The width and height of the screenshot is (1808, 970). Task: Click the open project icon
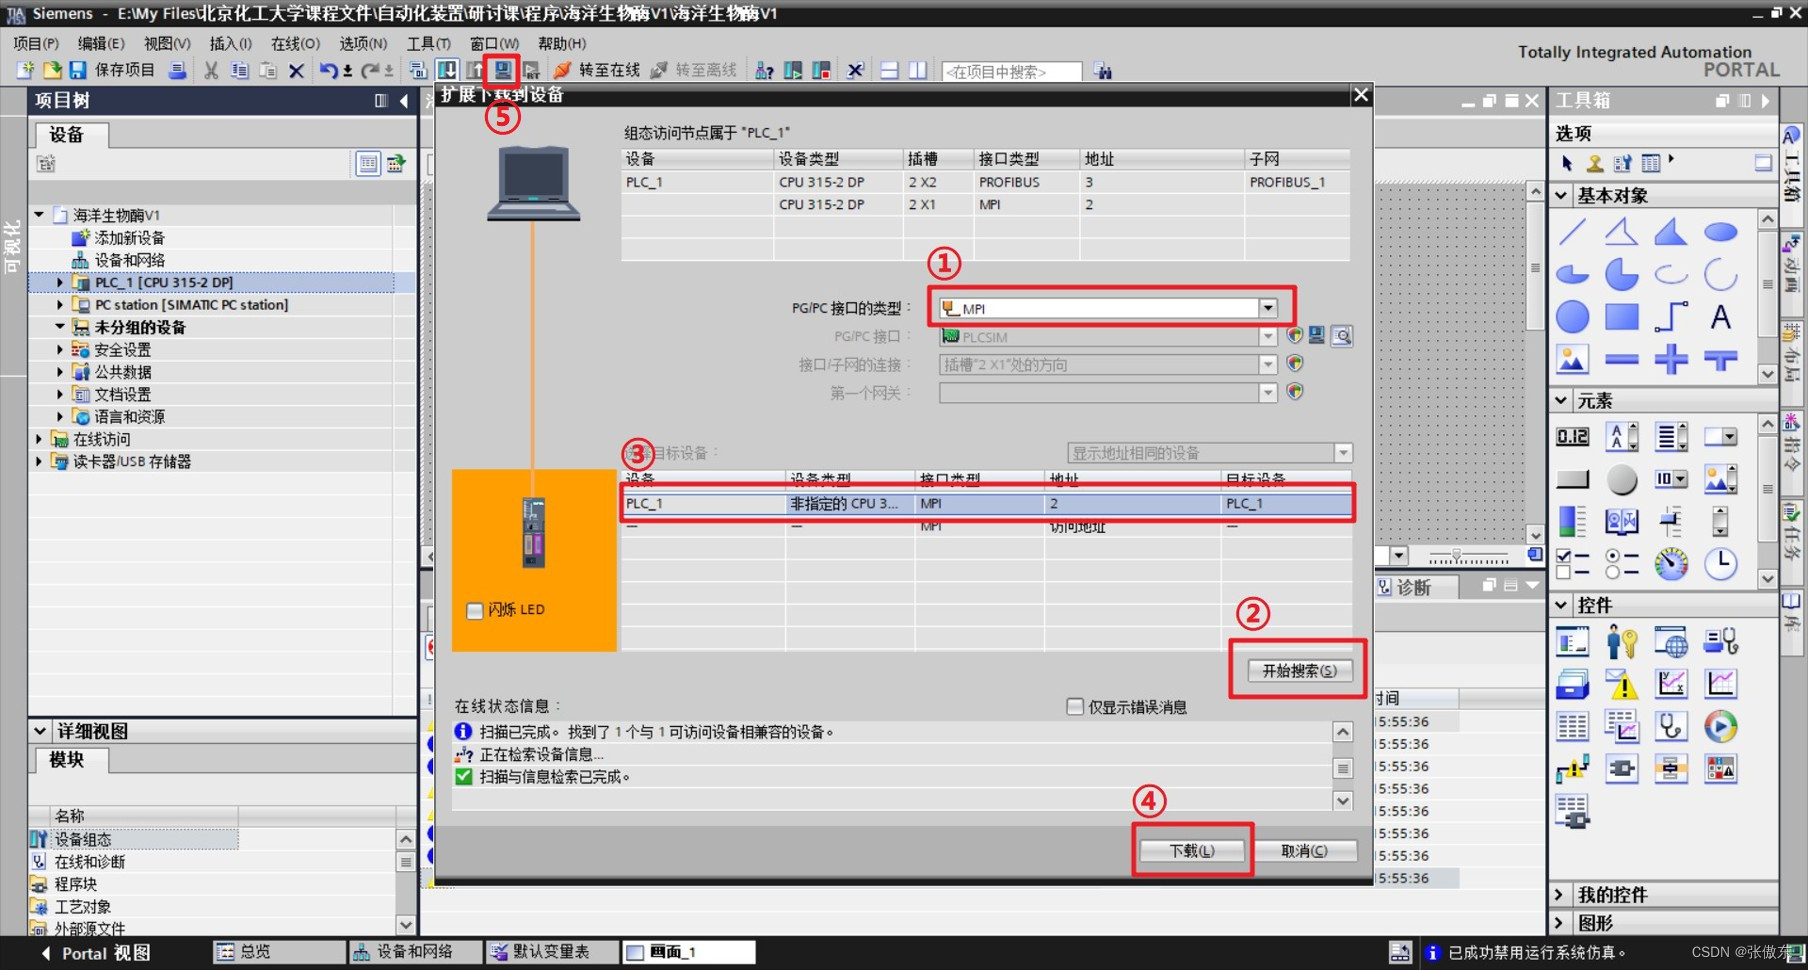pos(52,70)
